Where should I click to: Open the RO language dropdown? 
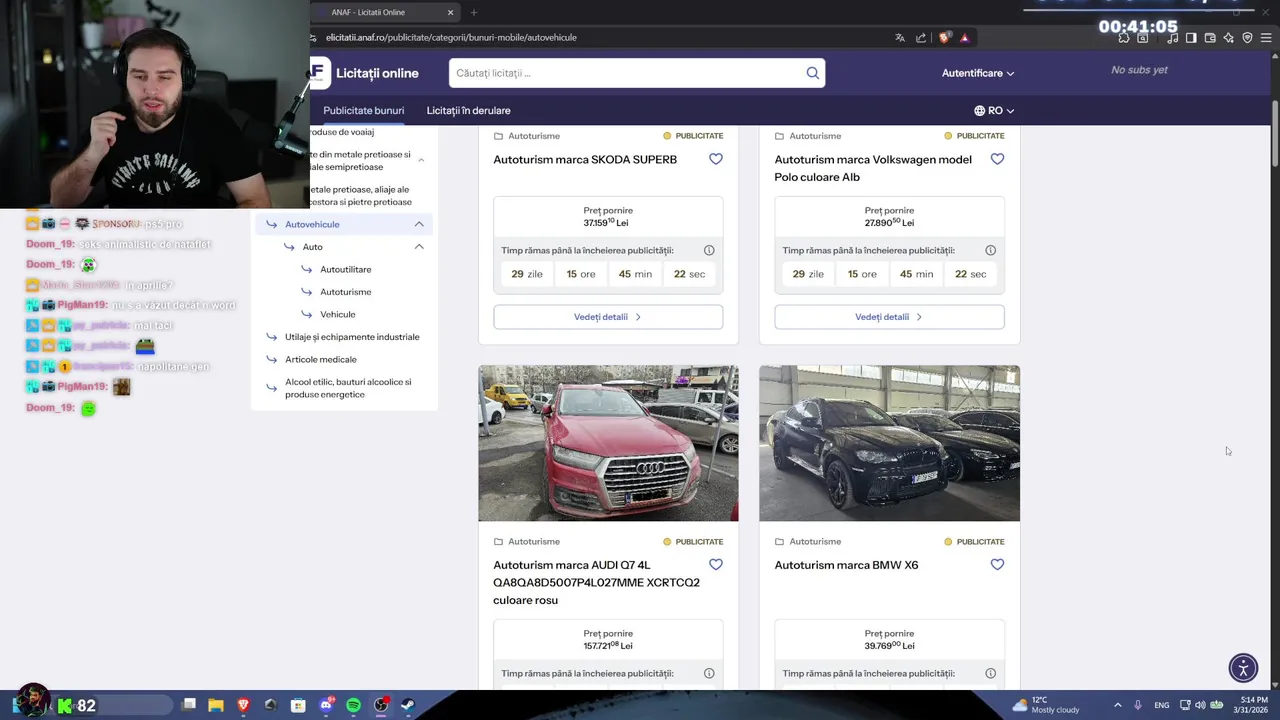tap(994, 111)
